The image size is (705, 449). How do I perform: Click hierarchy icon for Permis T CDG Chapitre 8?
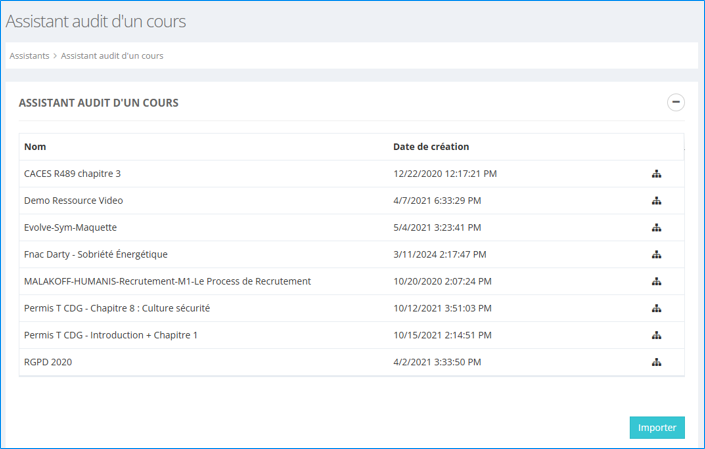657,309
